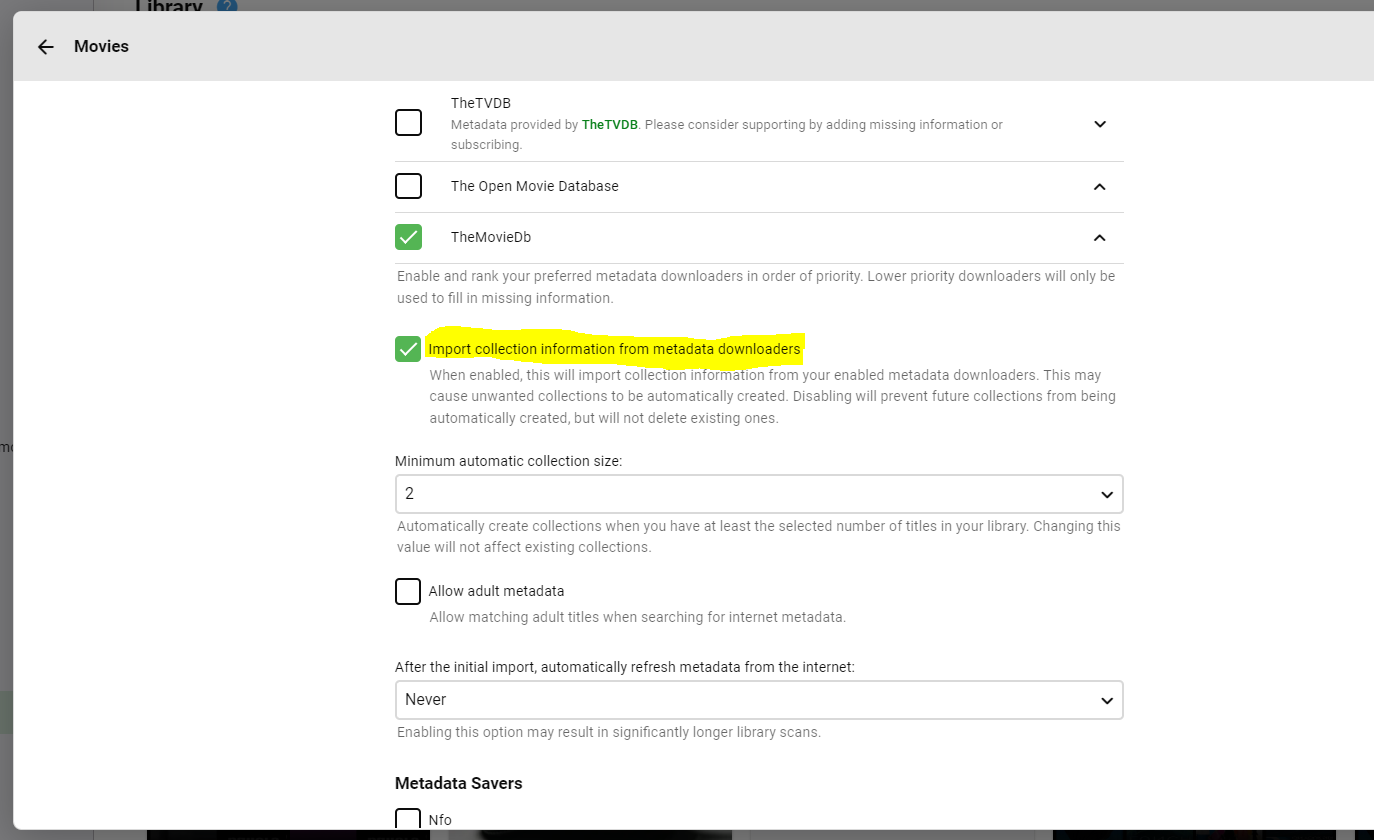Screen dimensions: 1374x840
Task: Click the Nfo label under Metadata Savers
Action: click(x=440, y=820)
